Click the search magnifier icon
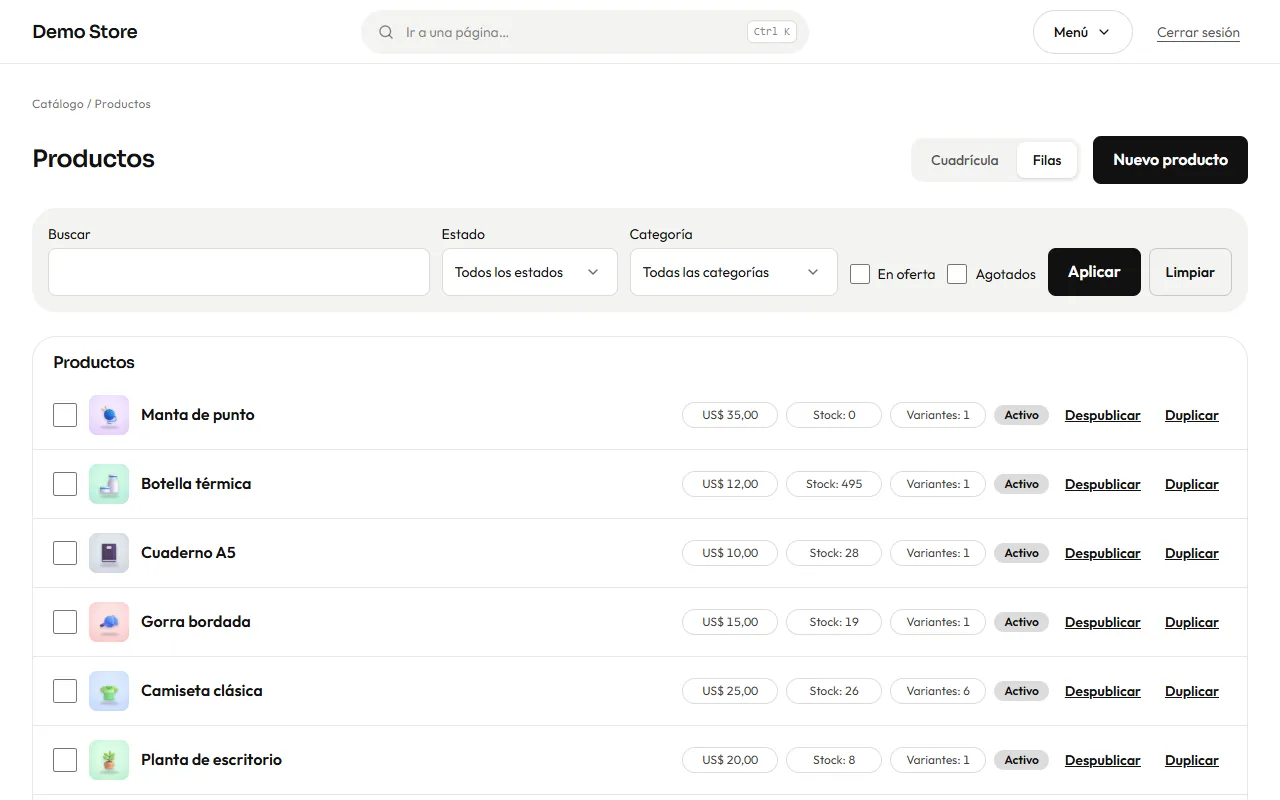Image resolution: width=1280 pixels, height=800 pixels. coord(386,32)
